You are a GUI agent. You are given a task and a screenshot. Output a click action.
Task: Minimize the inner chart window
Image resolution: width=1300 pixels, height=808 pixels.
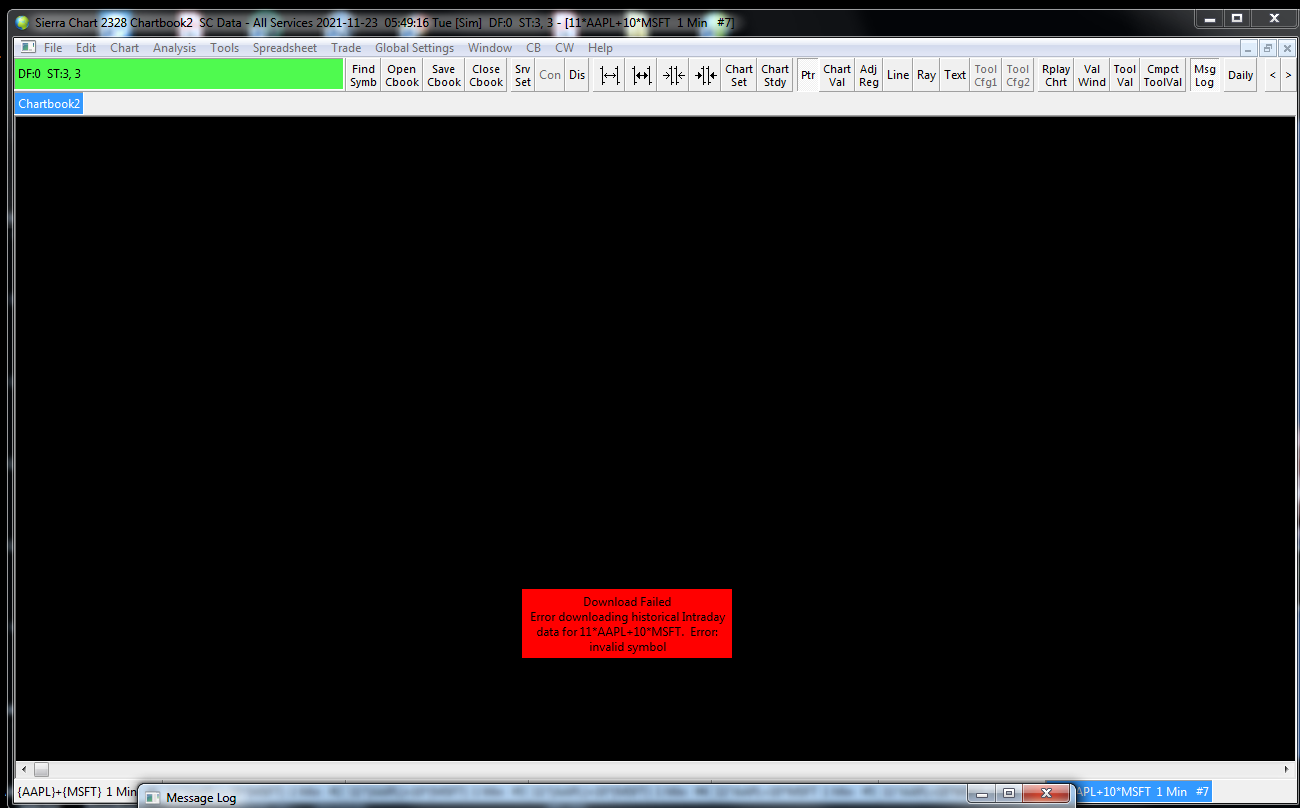1249,48
